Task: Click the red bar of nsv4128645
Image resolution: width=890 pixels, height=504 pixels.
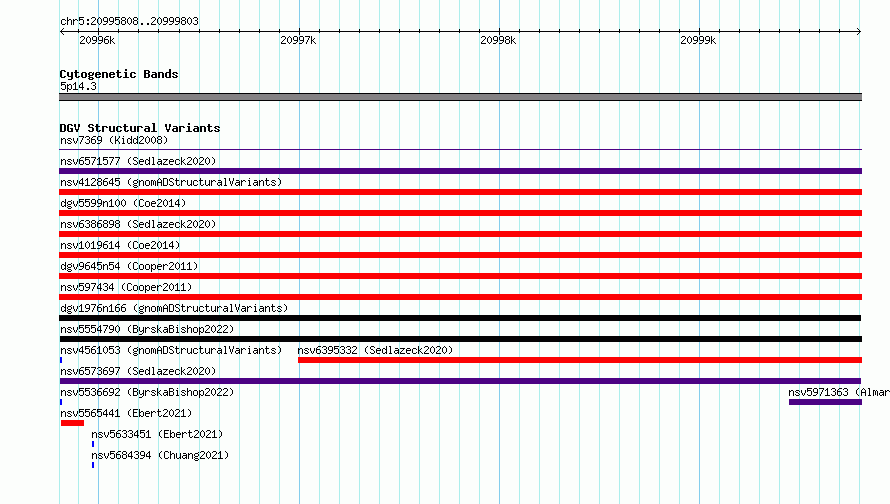Action: (460, 192)
